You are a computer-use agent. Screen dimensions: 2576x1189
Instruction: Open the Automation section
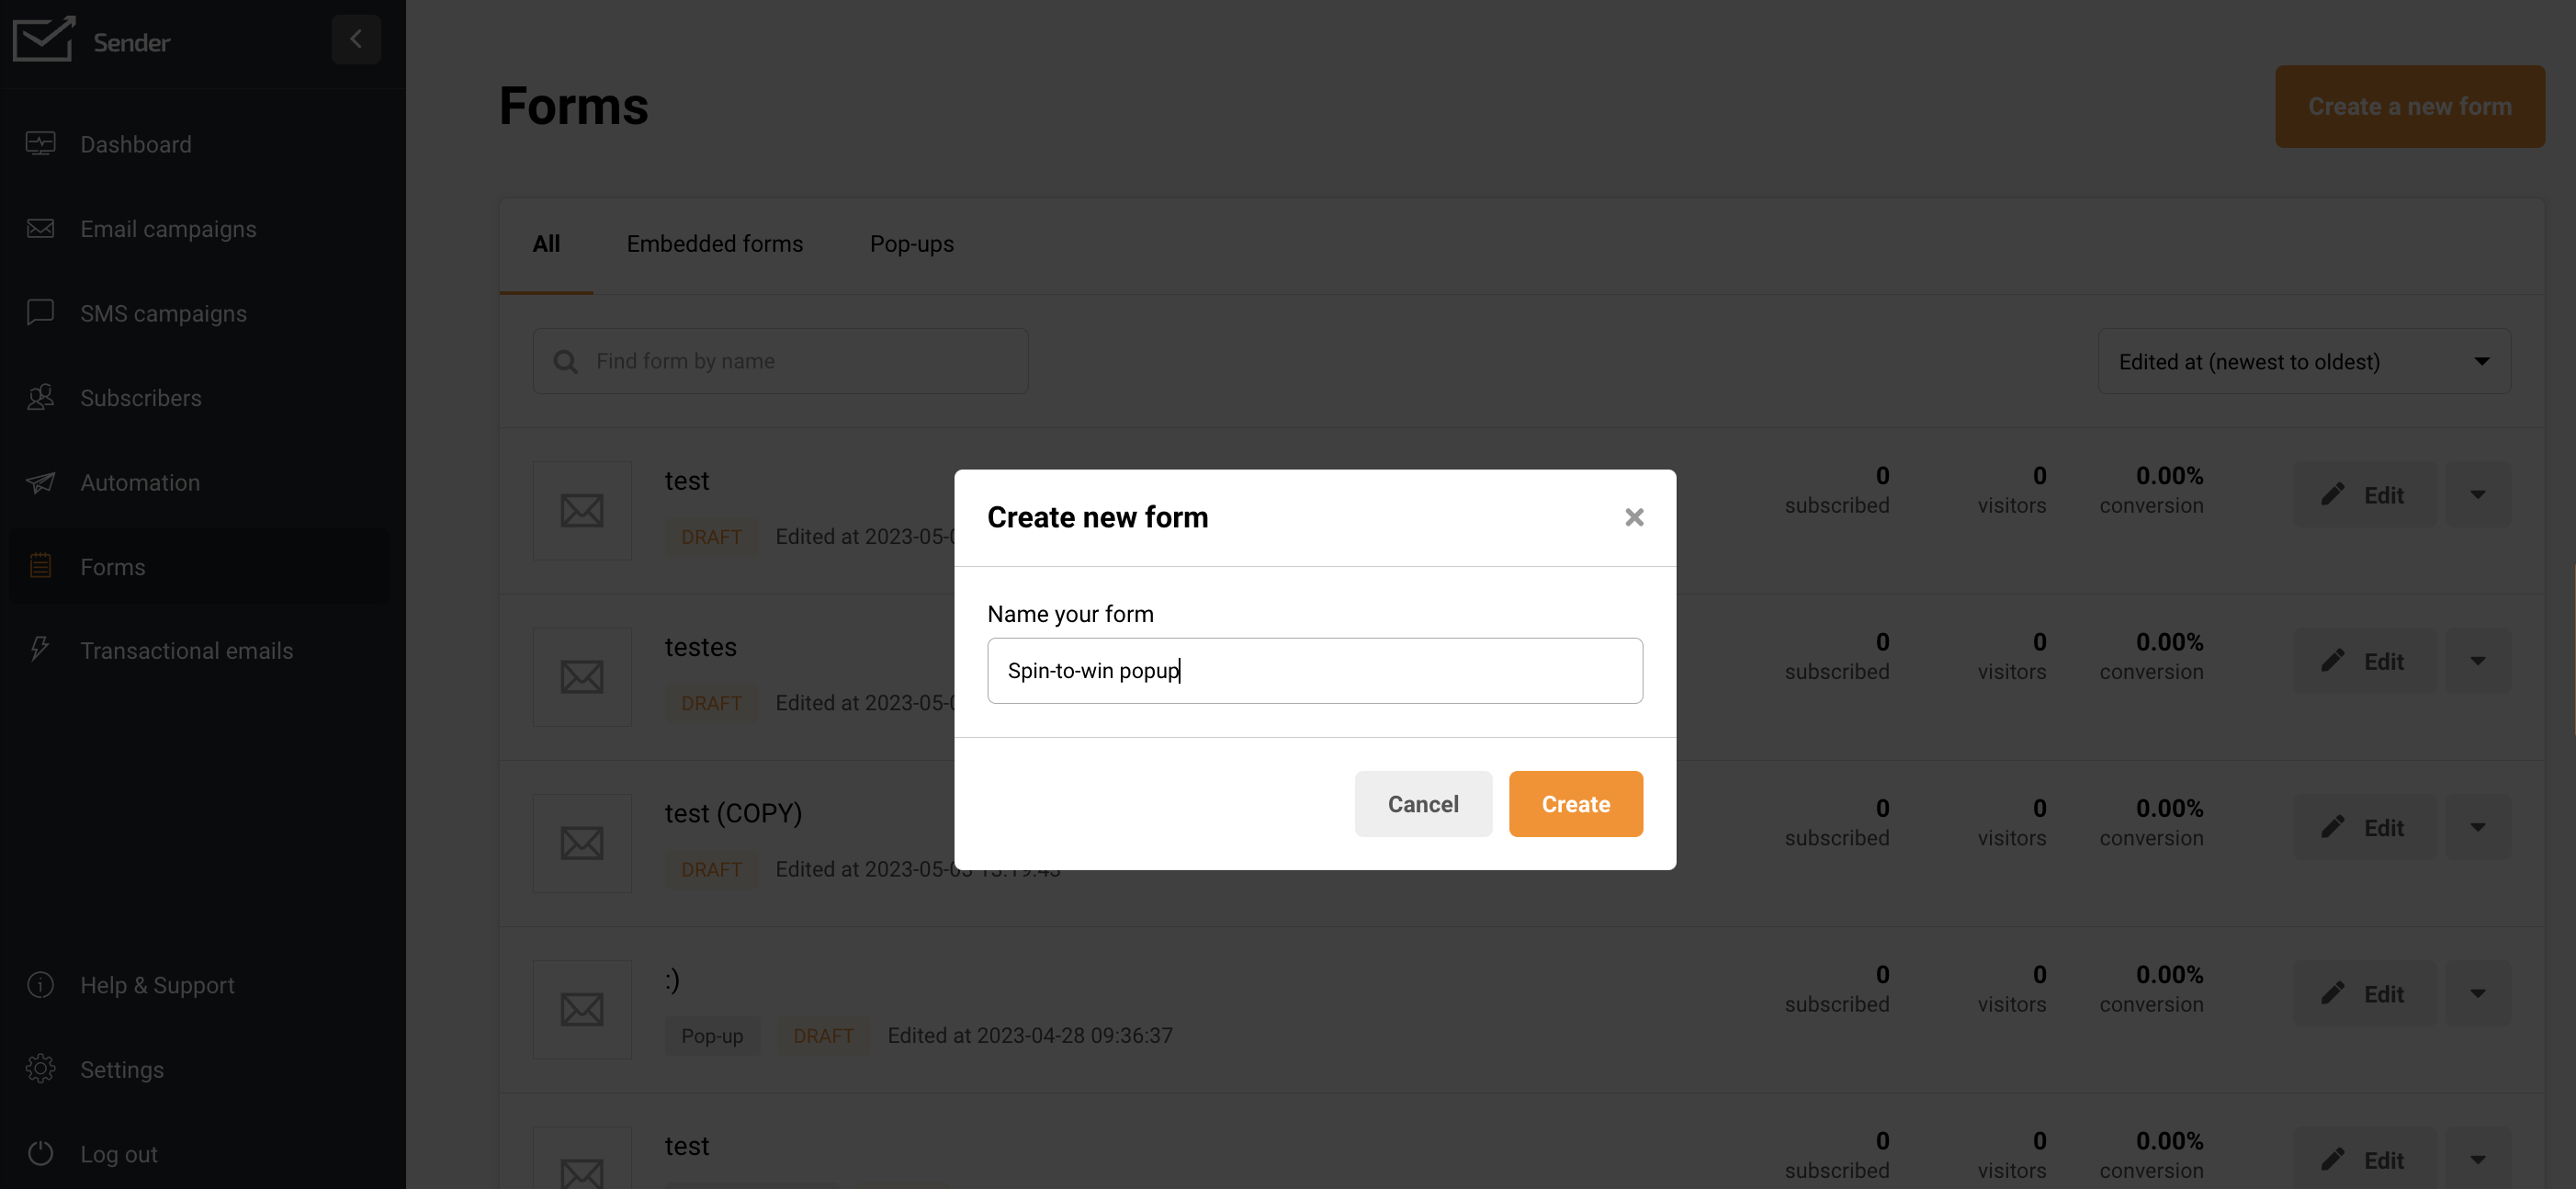point(140,482)
